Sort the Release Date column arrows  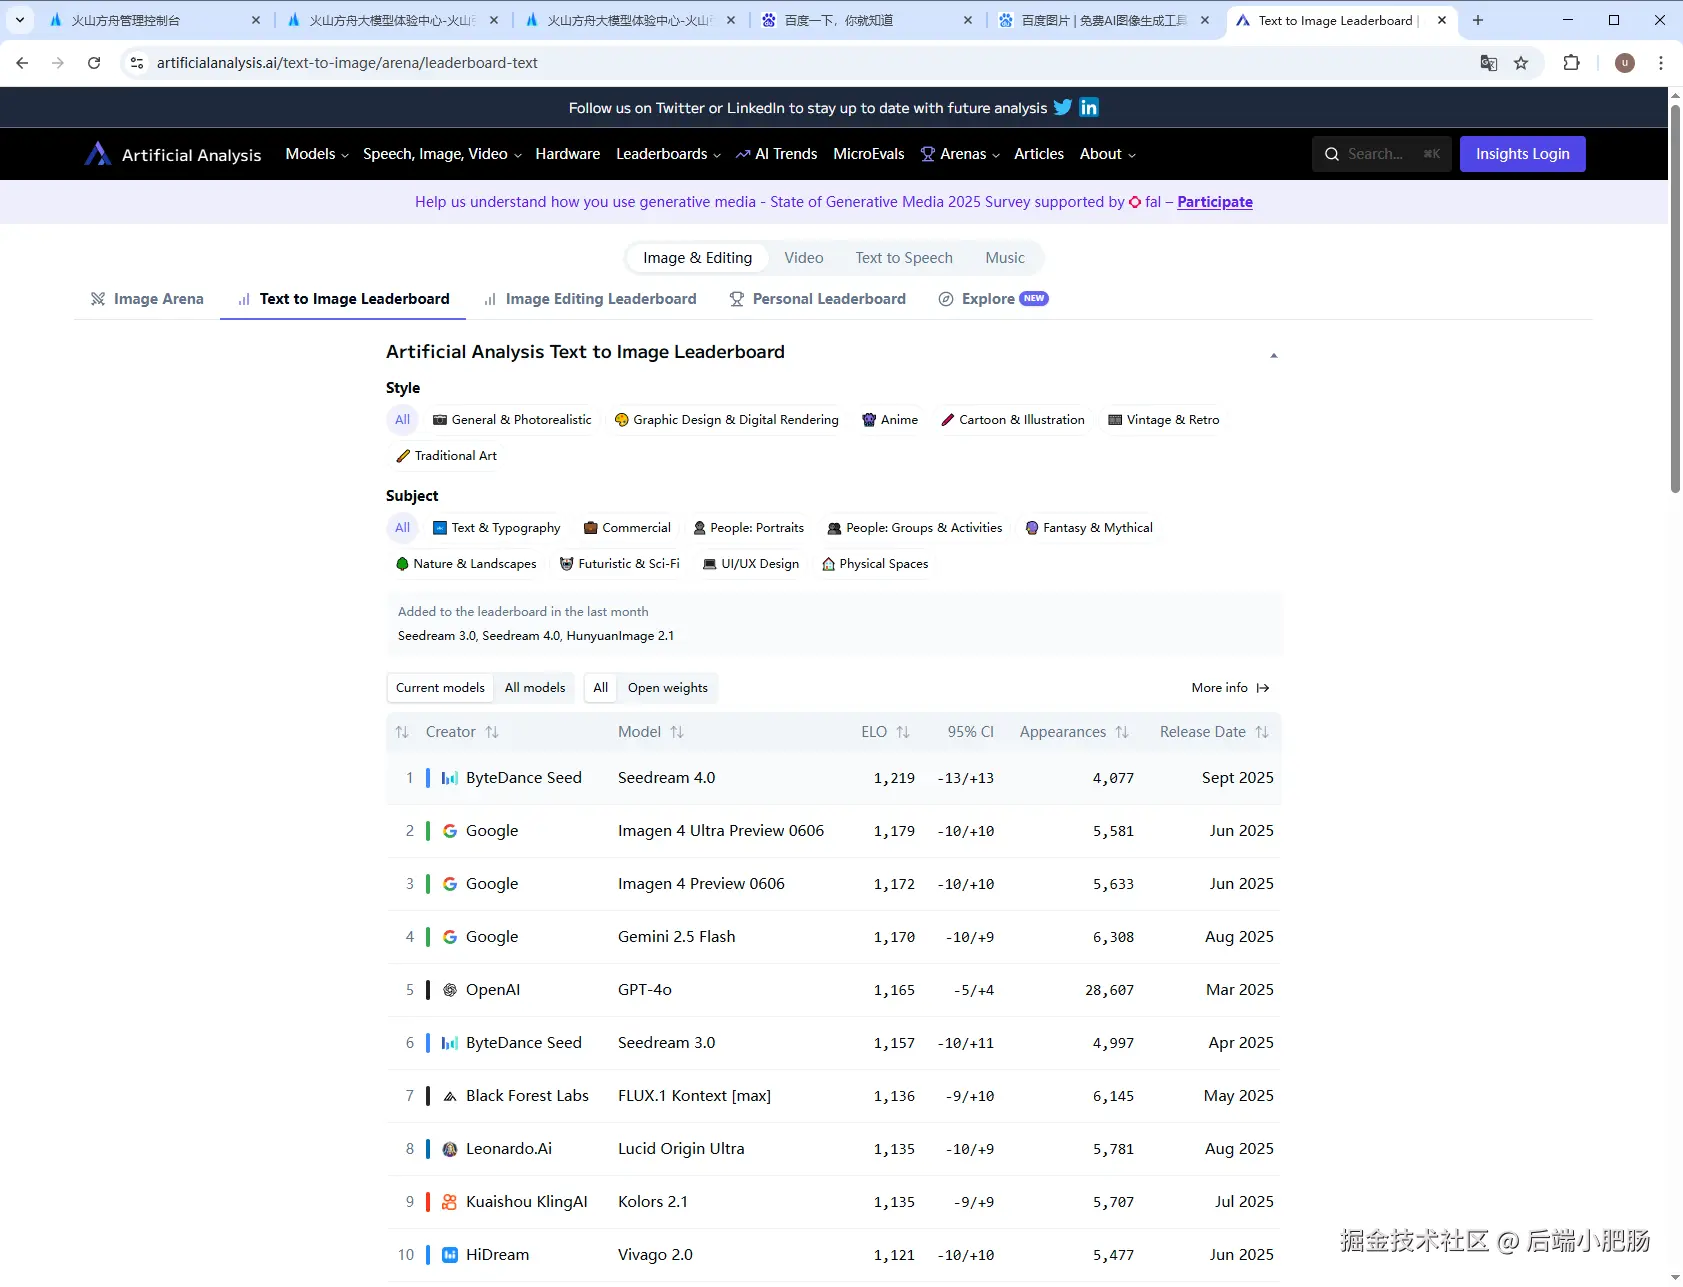1262,732
